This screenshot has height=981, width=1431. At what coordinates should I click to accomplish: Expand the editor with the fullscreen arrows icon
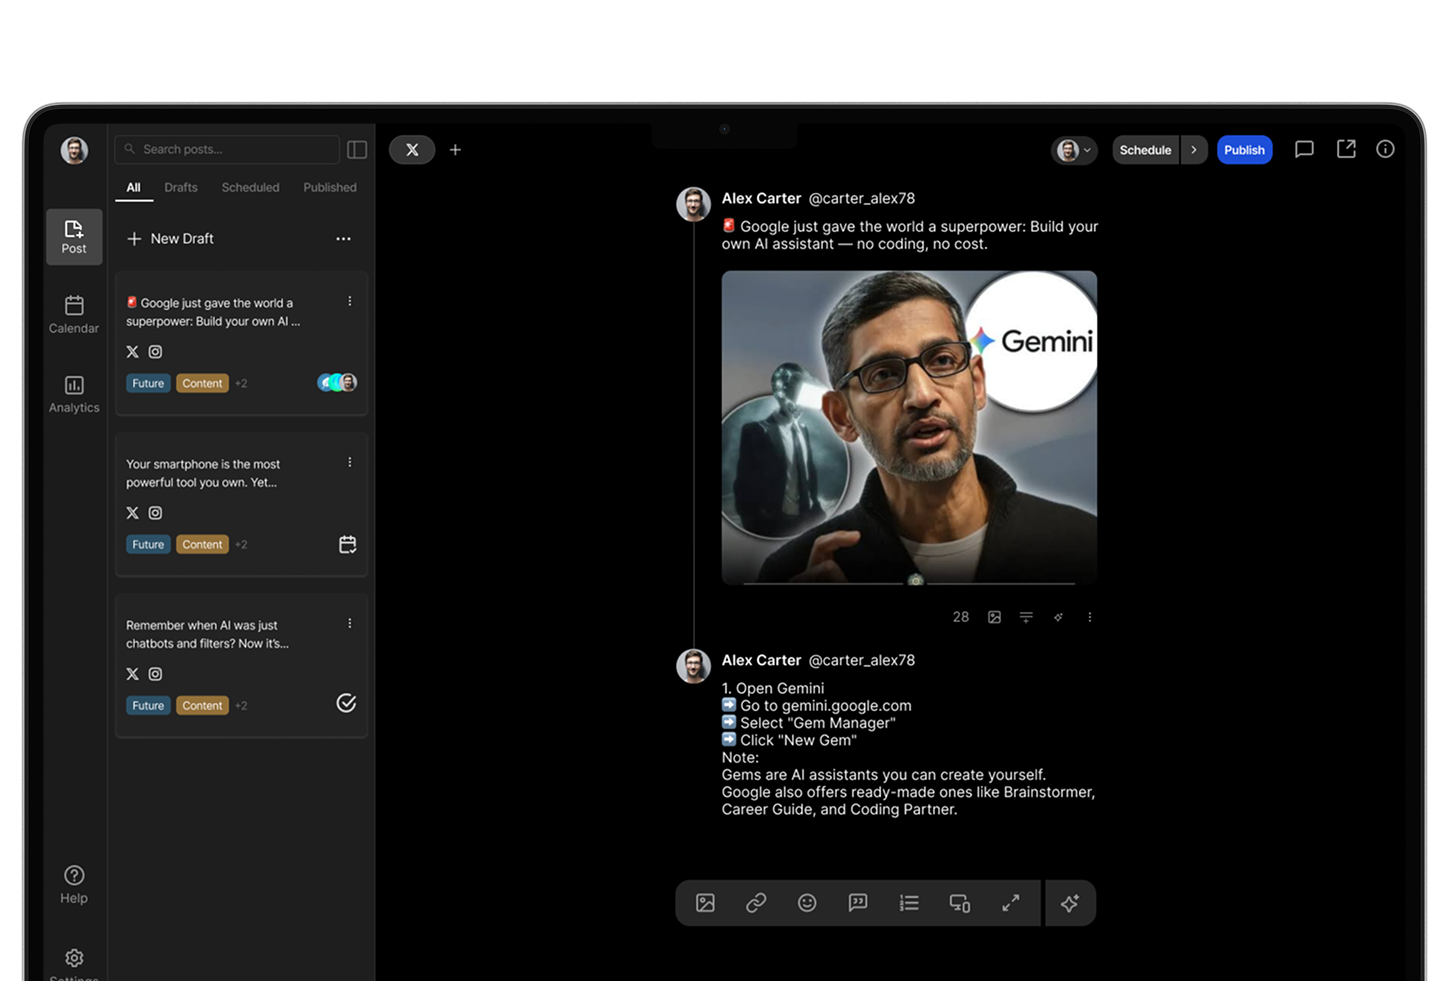[x=1011, y=903]
